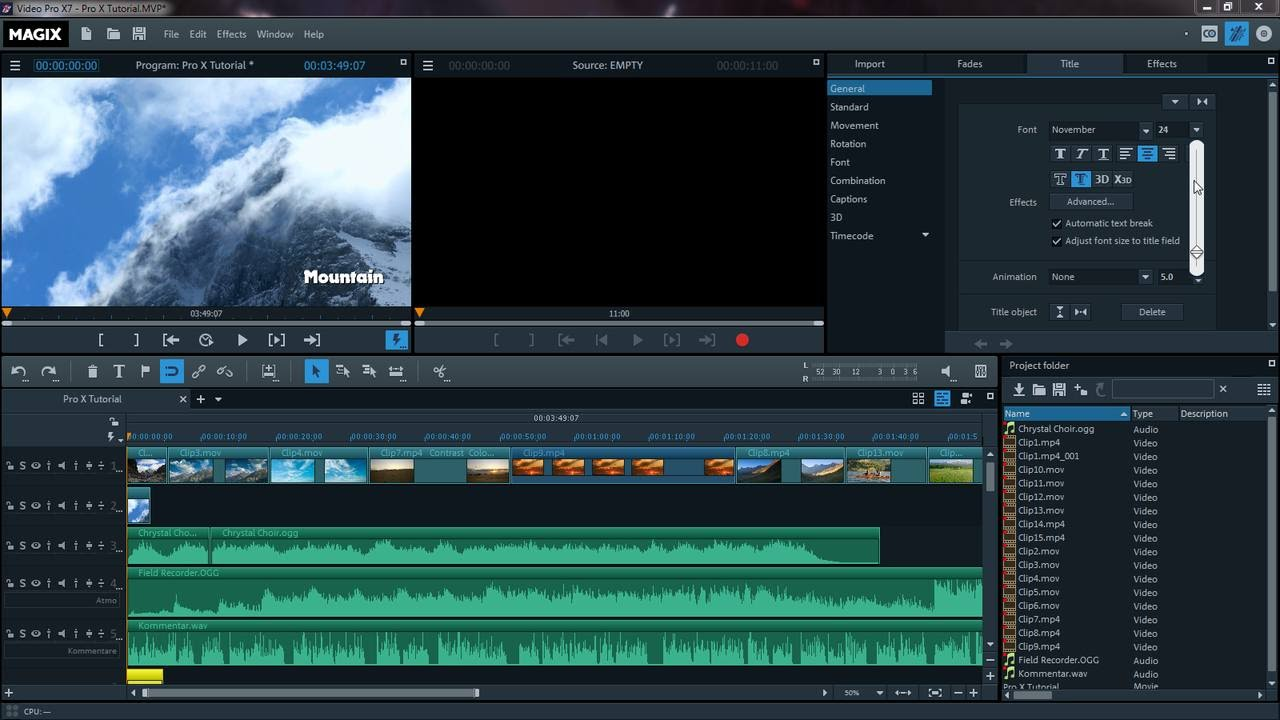Screen dimensions: 1280x720
Task: Set out-point bracket in program monitor
Action: coord(136,340)
